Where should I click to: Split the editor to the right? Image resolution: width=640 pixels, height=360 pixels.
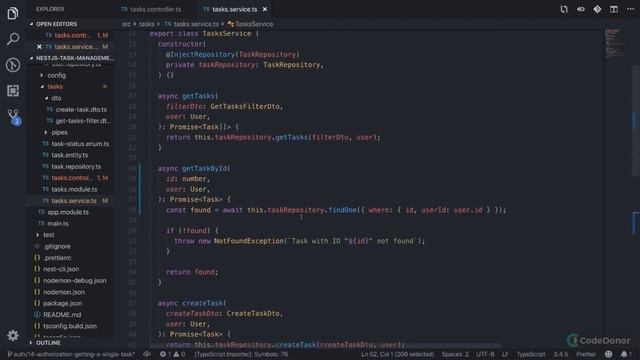pos(613,9)
